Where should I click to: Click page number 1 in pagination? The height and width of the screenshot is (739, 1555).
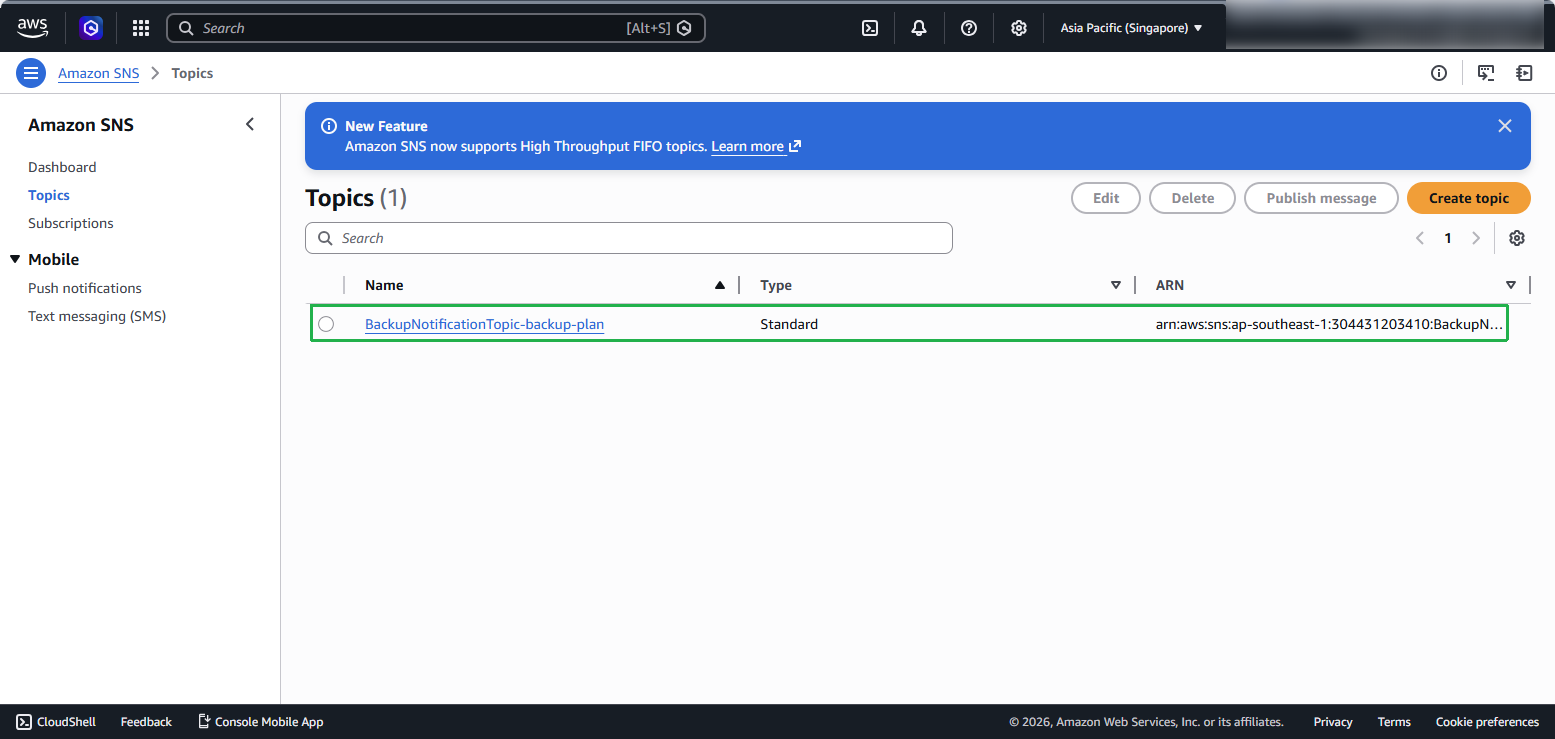click(x=1448, y=238)
